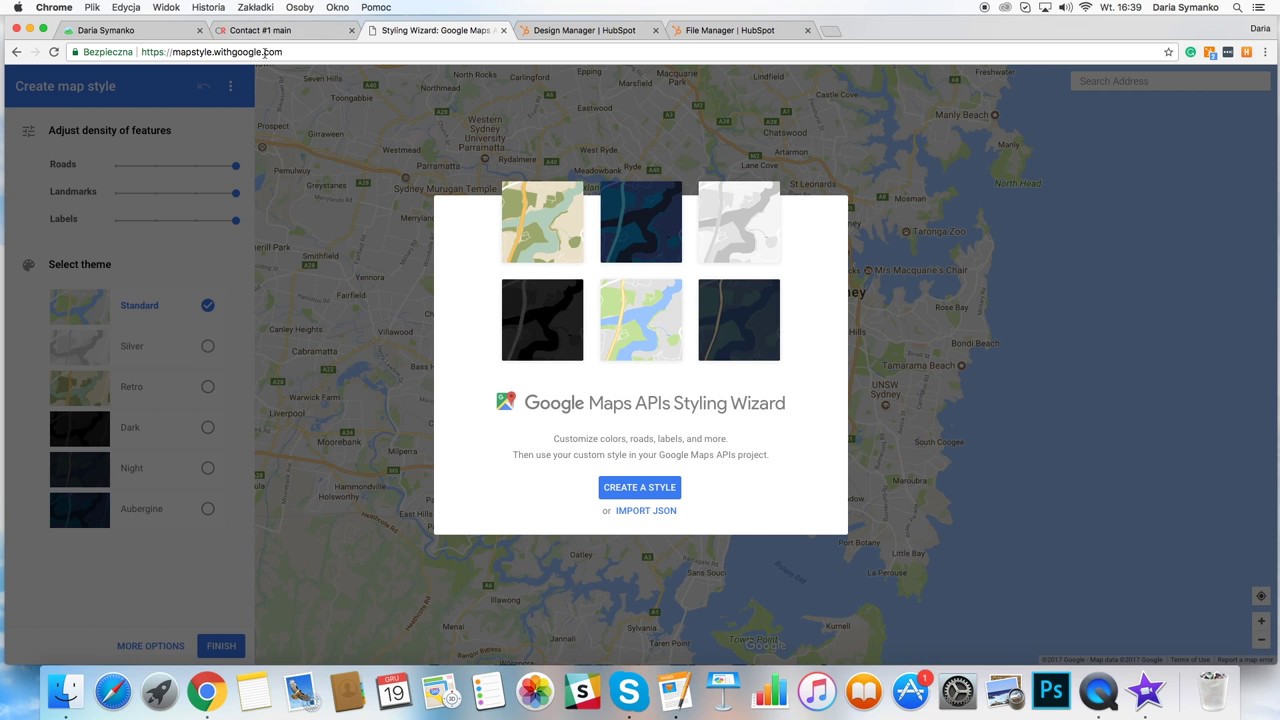Screen dimensions: 1280x720
Task: Open the Chrome three-dot menu
Action: coord(1265,52)
